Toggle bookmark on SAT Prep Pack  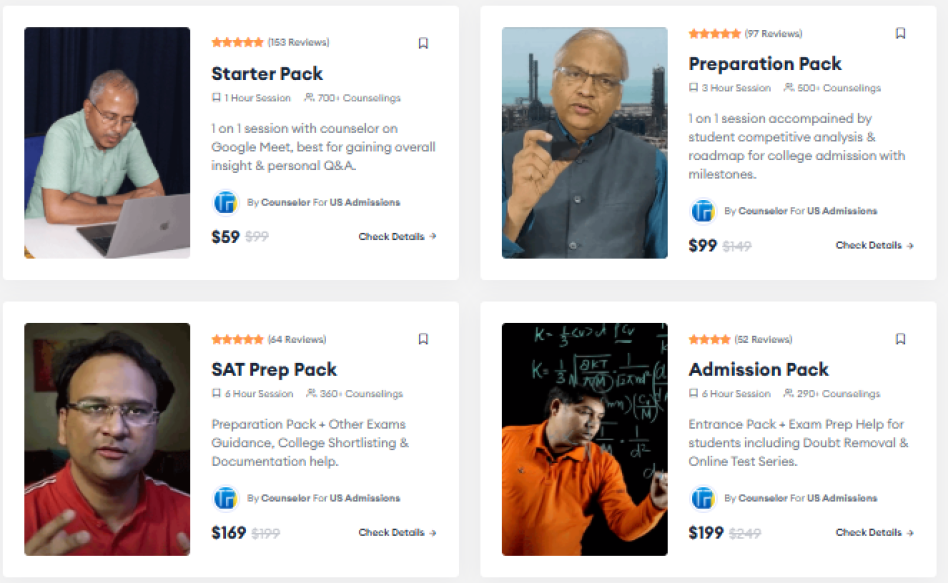(423, 339)
